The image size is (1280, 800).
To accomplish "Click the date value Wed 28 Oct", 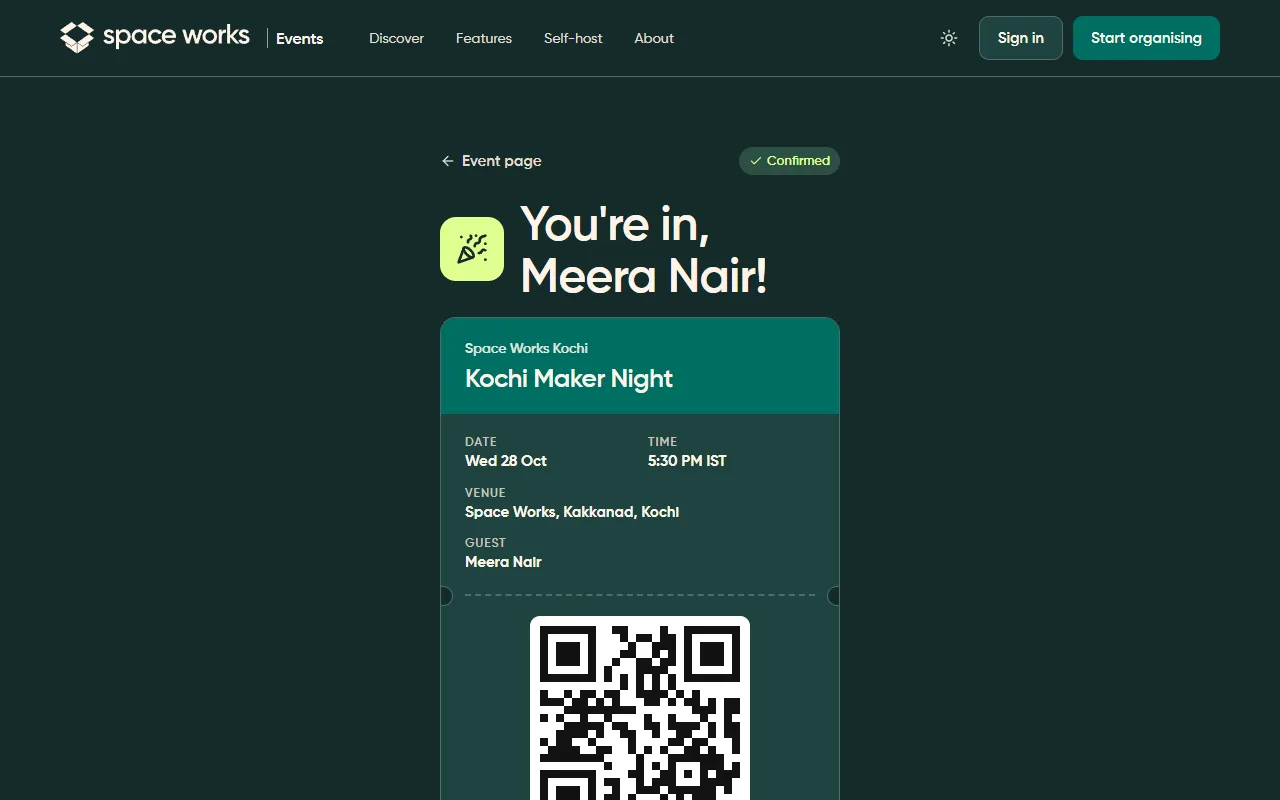I will 506,461.
